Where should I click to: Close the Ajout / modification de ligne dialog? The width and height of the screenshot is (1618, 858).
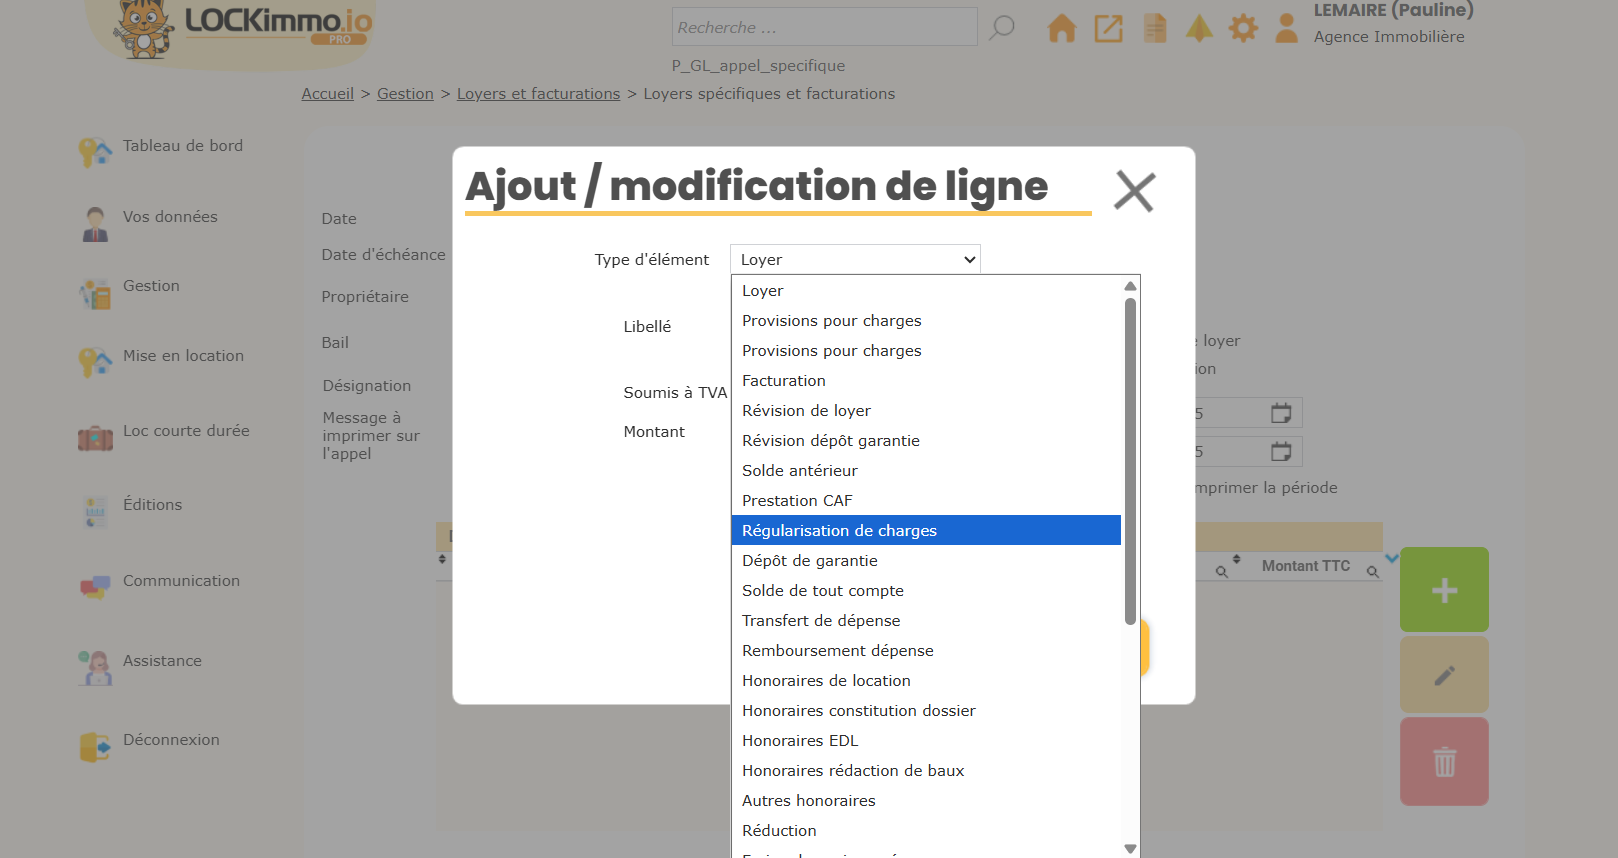click(x=1134, y=191)
